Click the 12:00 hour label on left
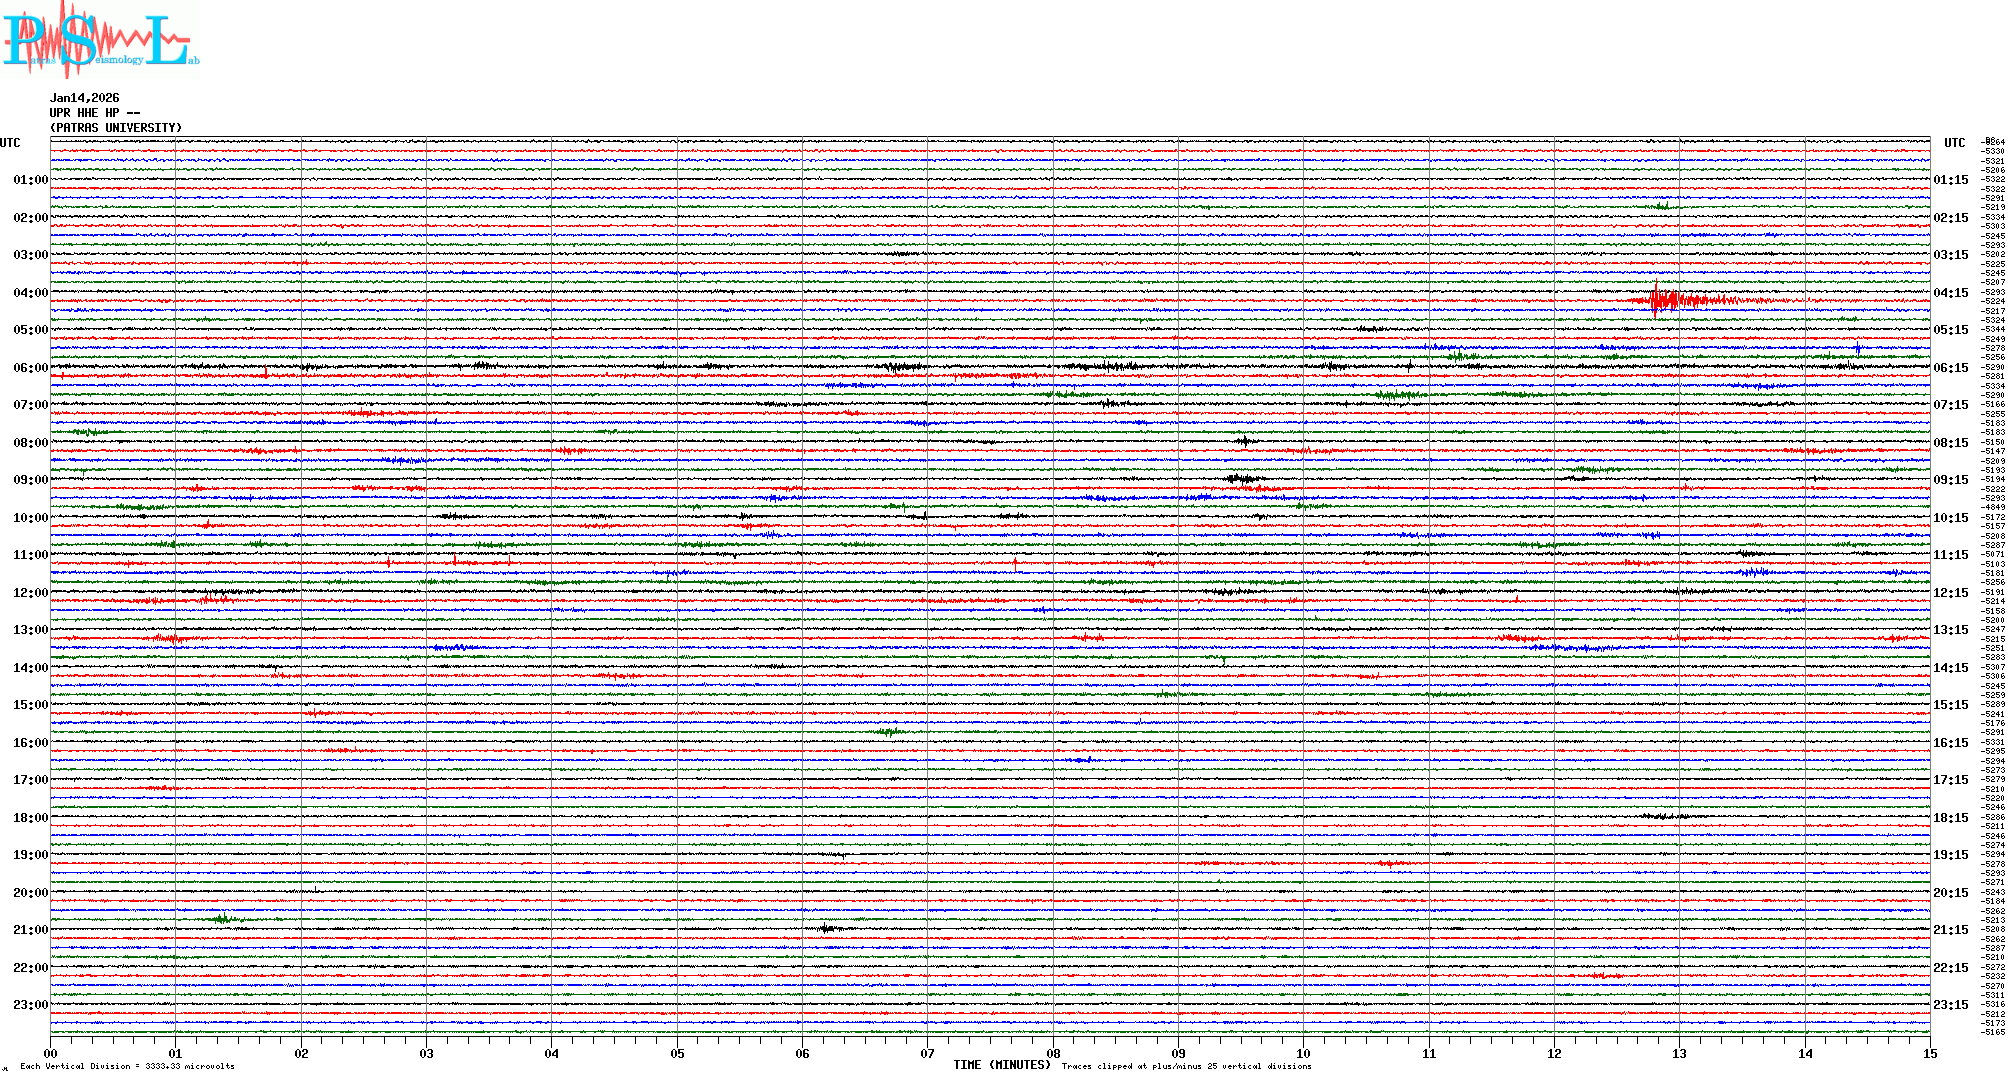Screen dimensions: 2010x1080 [30, 593]
